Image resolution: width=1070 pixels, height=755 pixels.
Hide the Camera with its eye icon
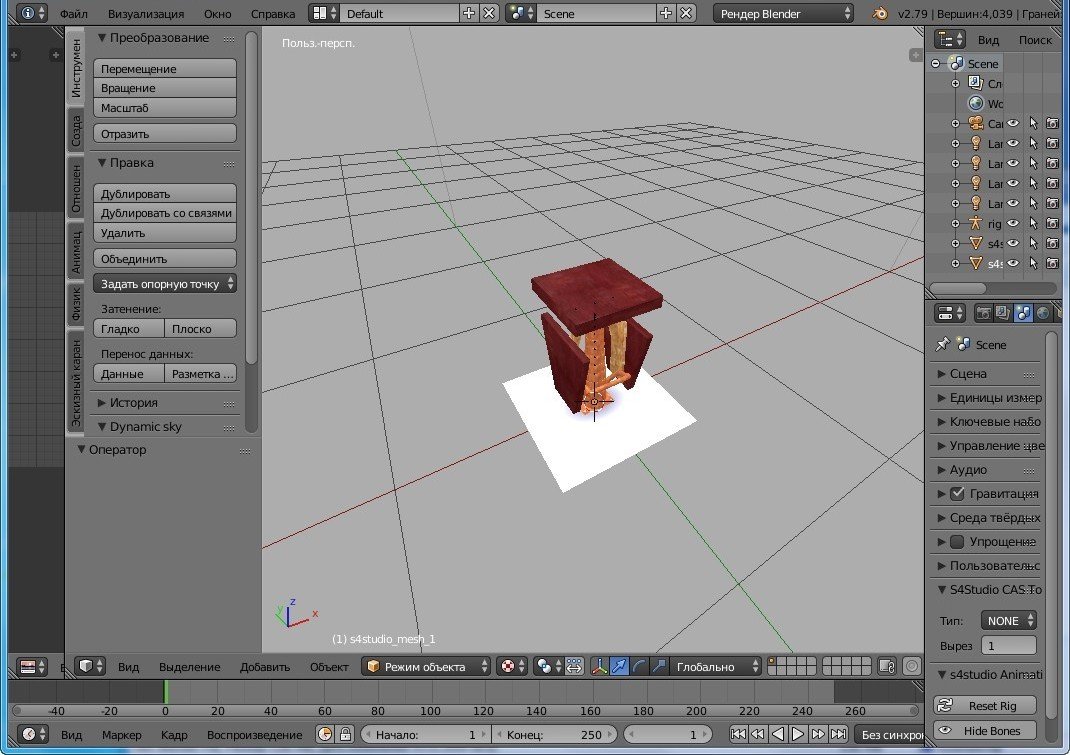coord(1013,124)
